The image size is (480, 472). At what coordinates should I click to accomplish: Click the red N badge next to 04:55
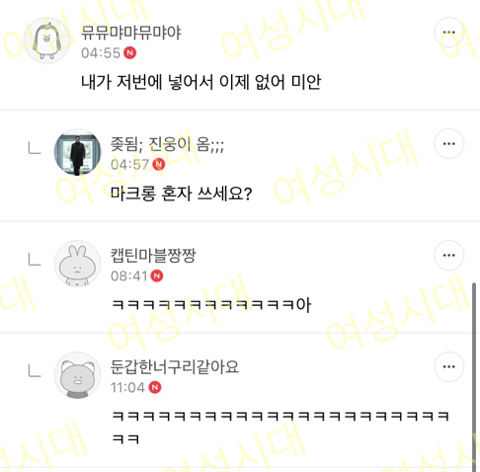130,53
